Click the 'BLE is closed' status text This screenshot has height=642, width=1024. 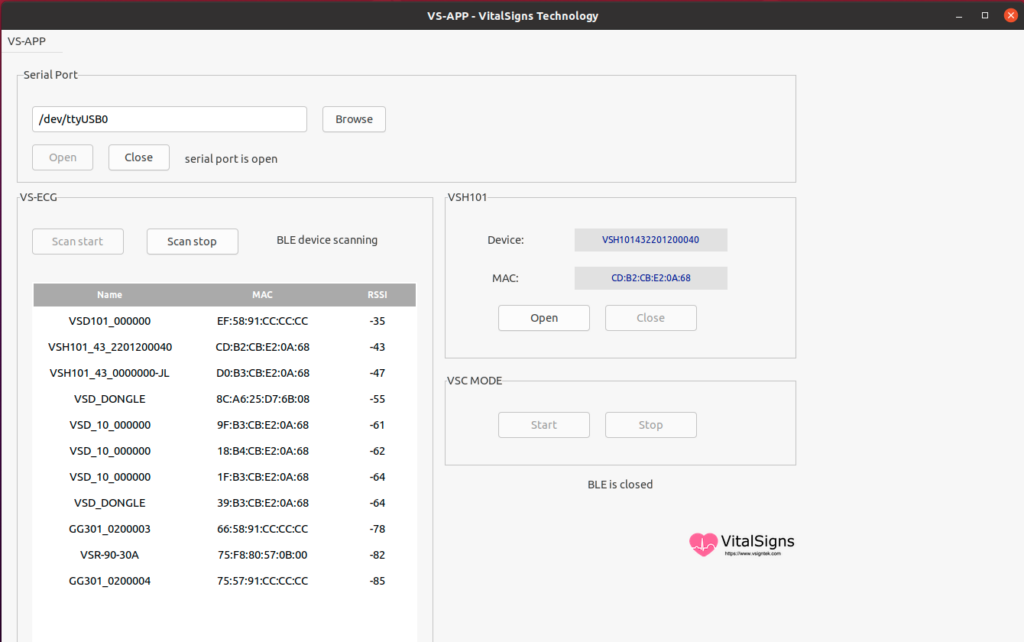[x=620, y=484]
